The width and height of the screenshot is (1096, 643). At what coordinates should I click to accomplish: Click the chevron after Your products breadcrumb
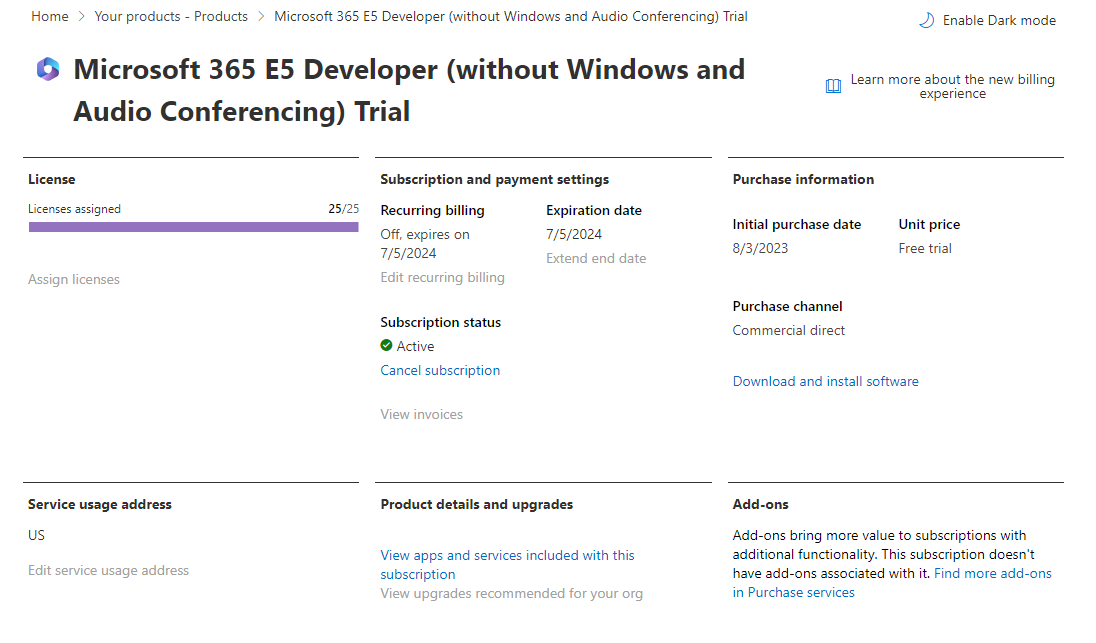coord(261,16)
